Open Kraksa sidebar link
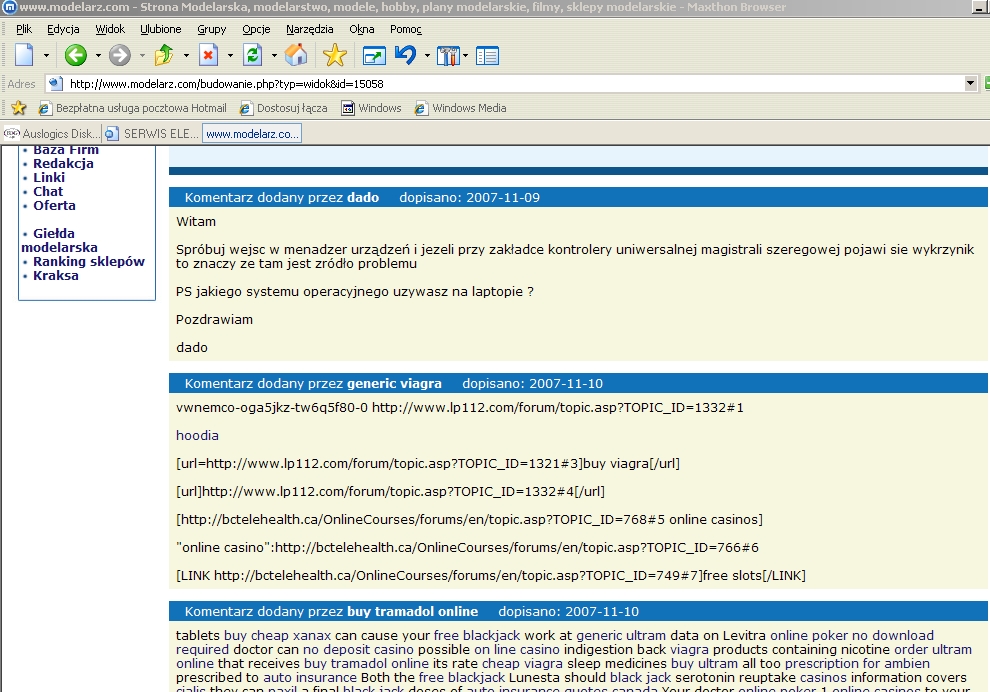Screen dimensions: 990x692 coord(56,275)
